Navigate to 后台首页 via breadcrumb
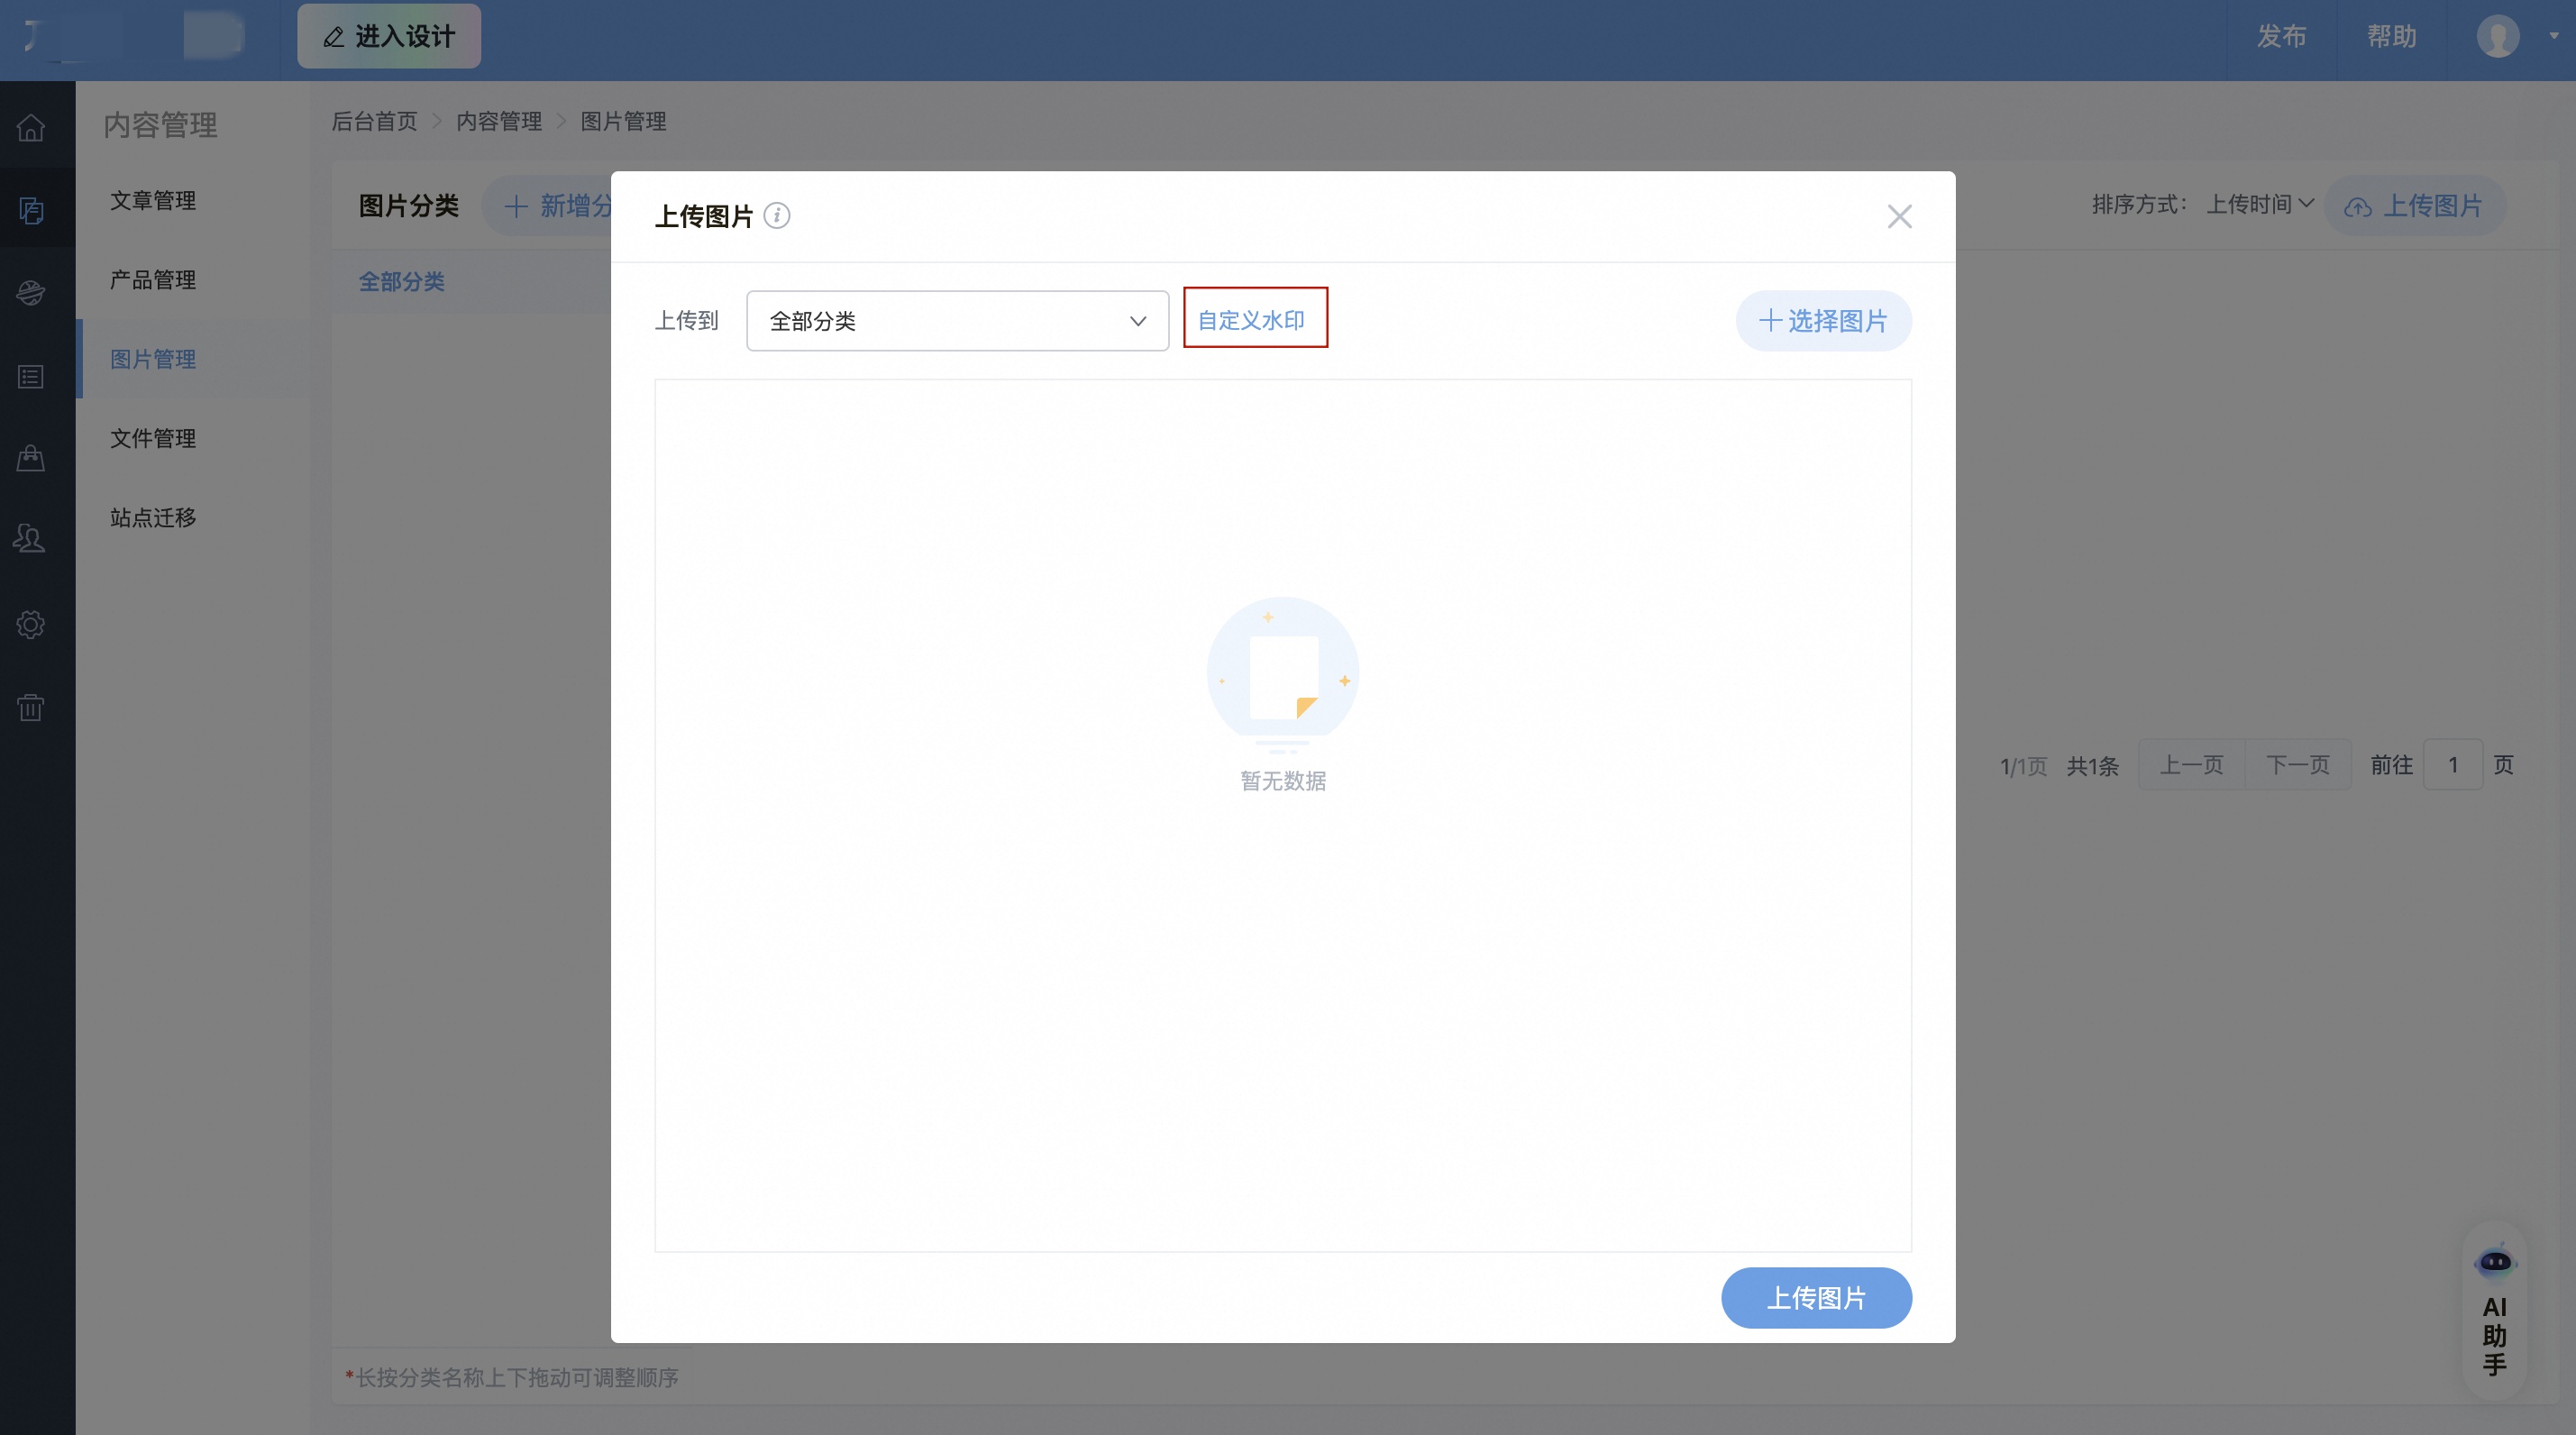2576x1435 pixels. [374, 122]
